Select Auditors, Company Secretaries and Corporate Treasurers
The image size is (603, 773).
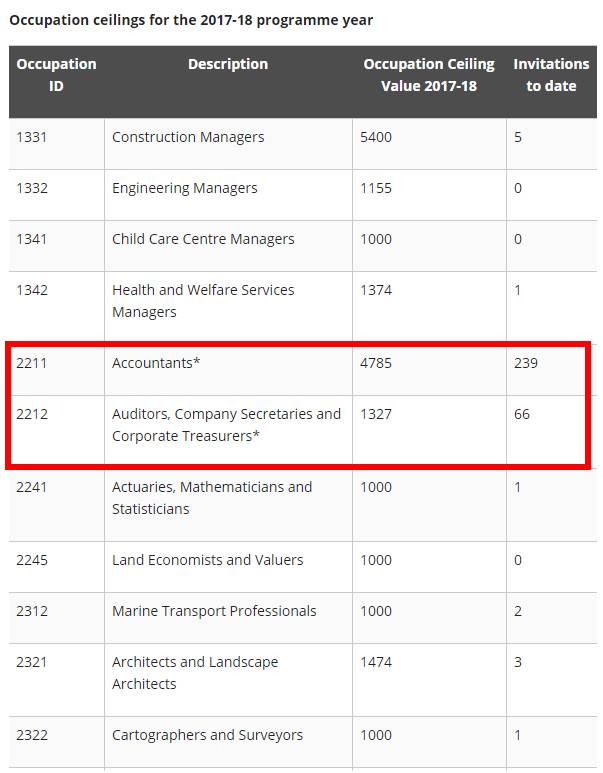coord(226,425)
